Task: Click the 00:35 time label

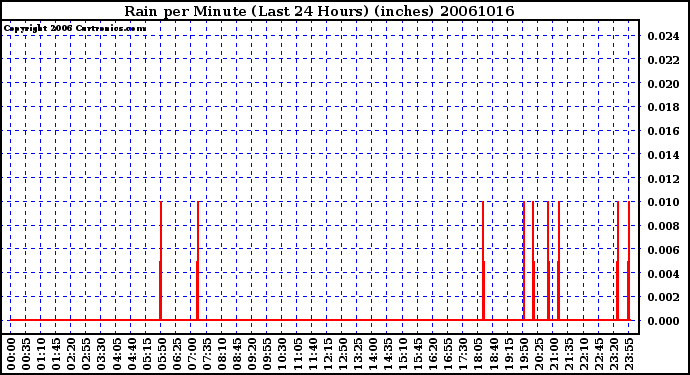Action: pos(26,354)
